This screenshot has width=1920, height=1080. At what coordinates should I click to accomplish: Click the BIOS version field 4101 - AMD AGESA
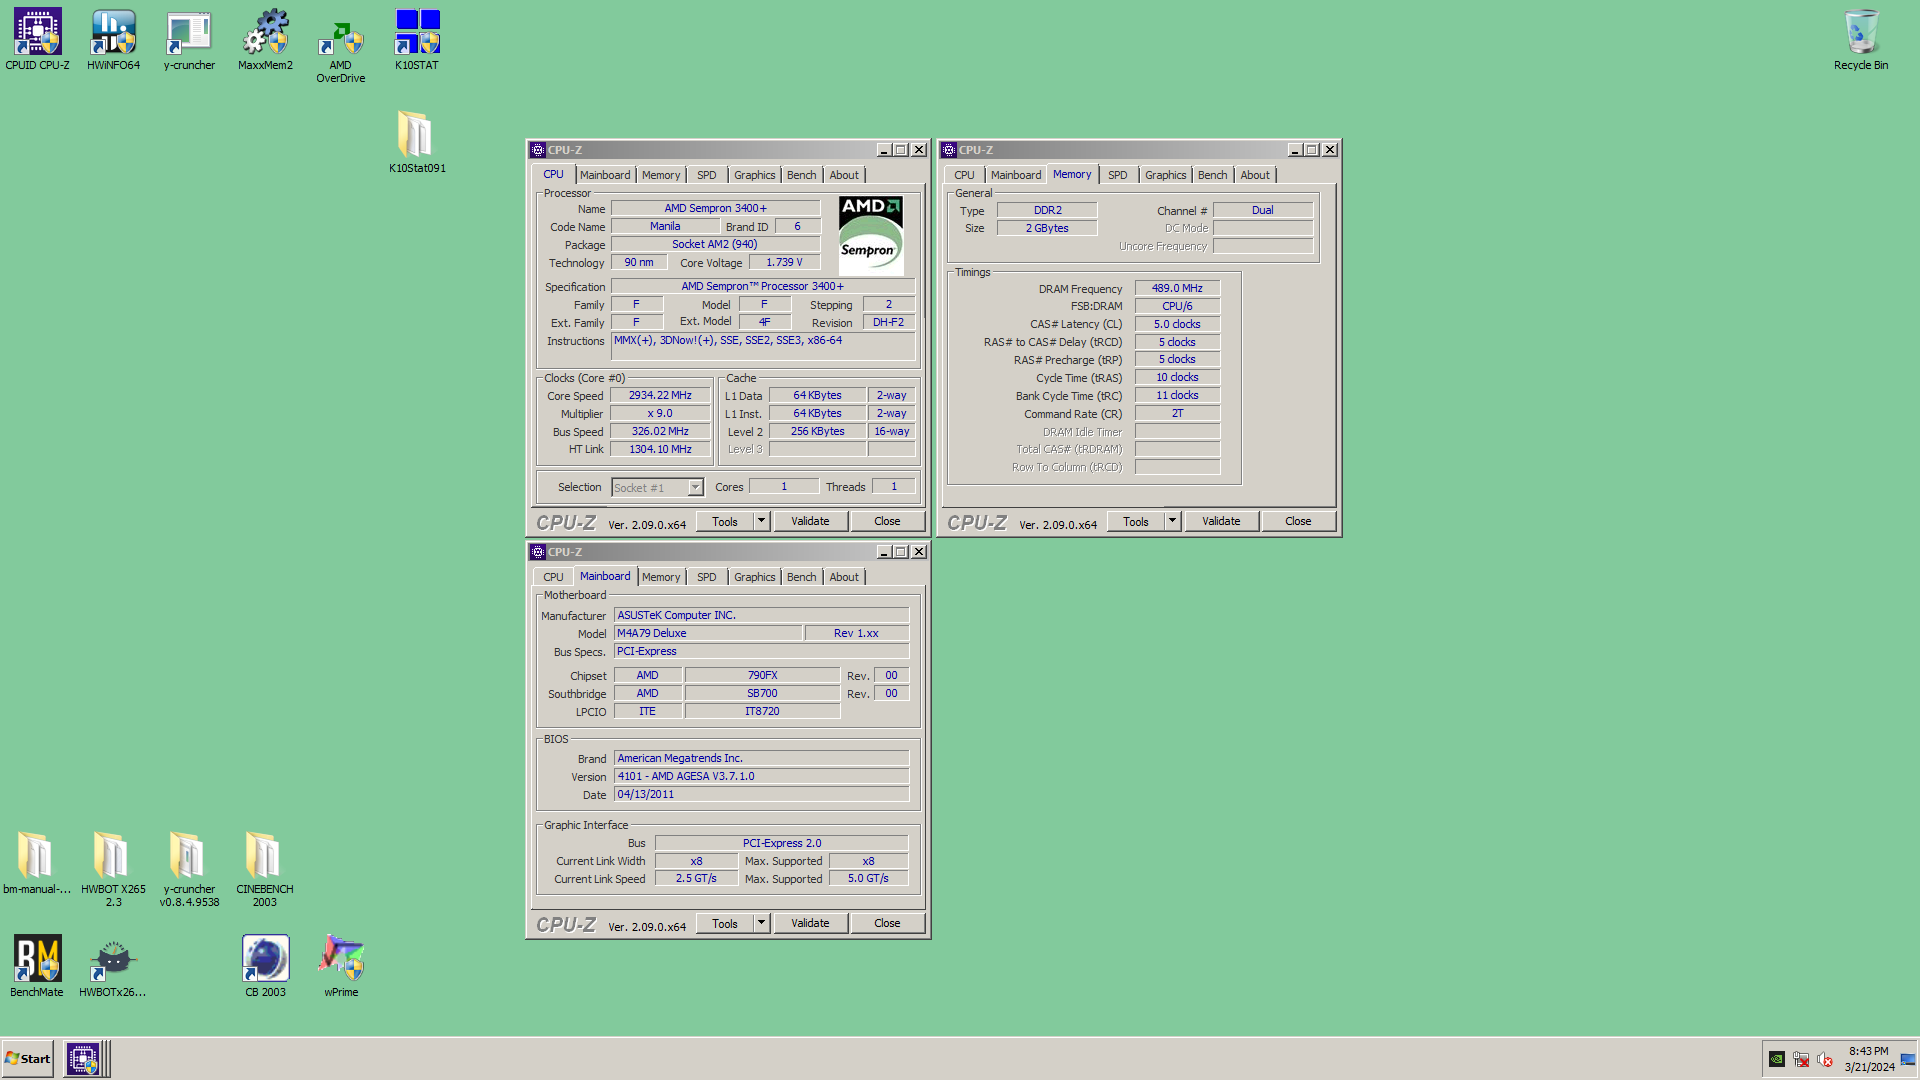pos(761,776)
